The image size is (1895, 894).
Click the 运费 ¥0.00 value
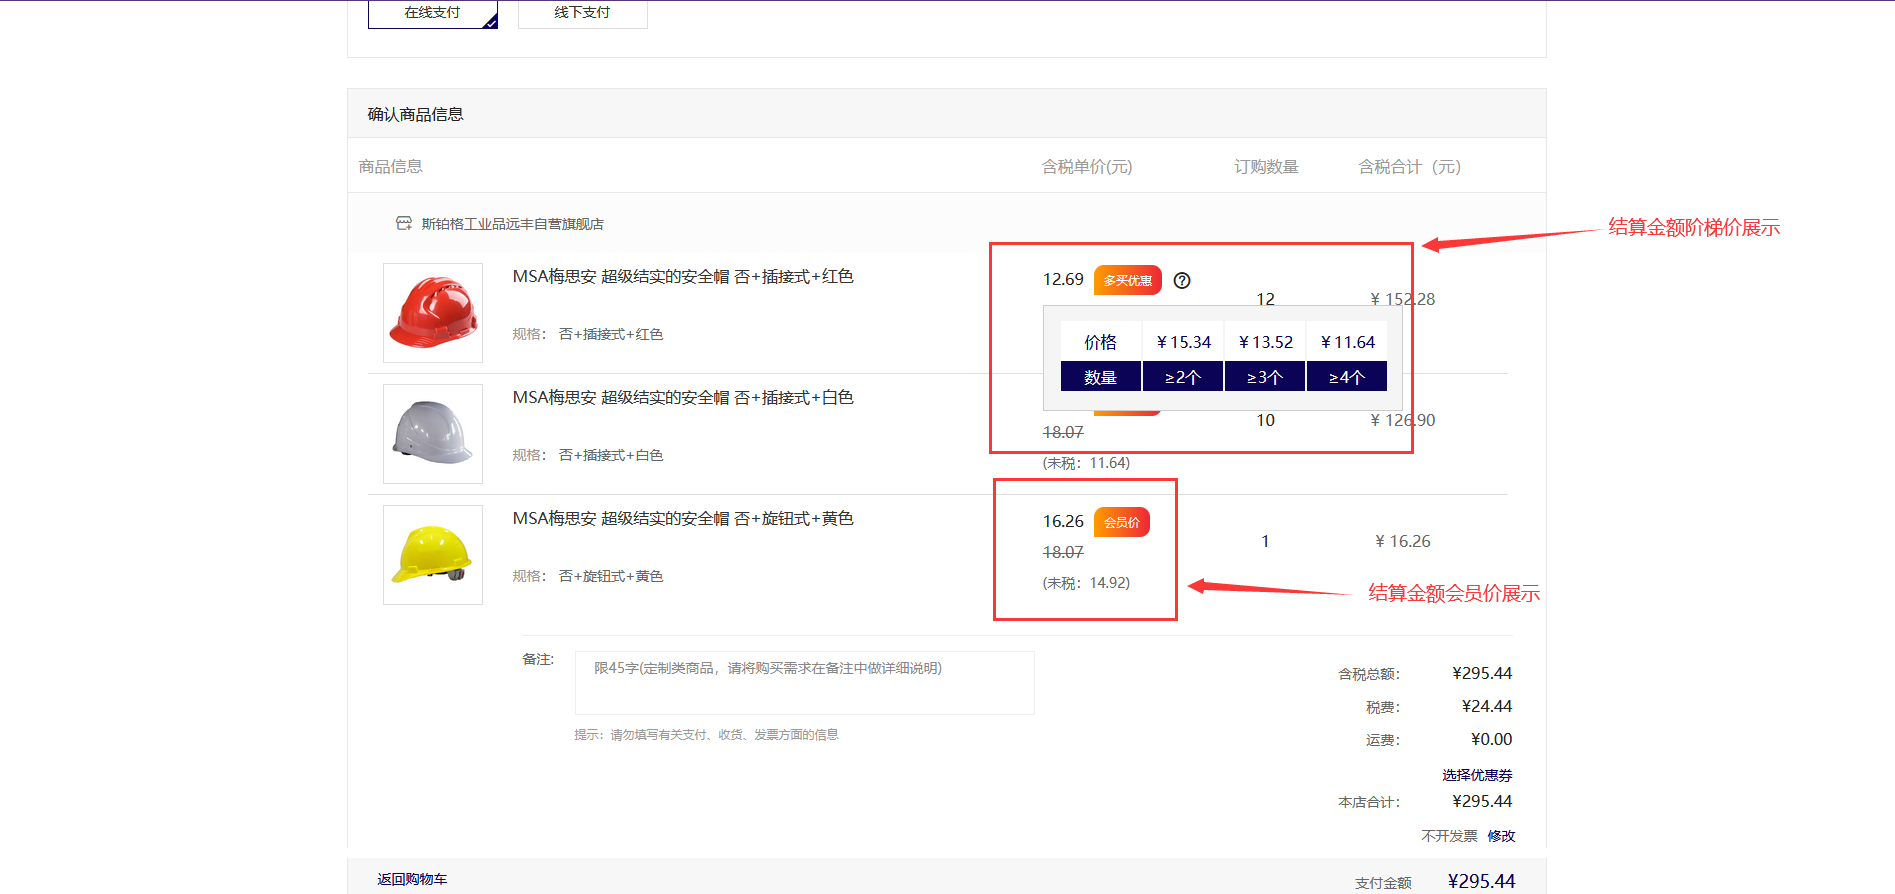[1491, 739]
